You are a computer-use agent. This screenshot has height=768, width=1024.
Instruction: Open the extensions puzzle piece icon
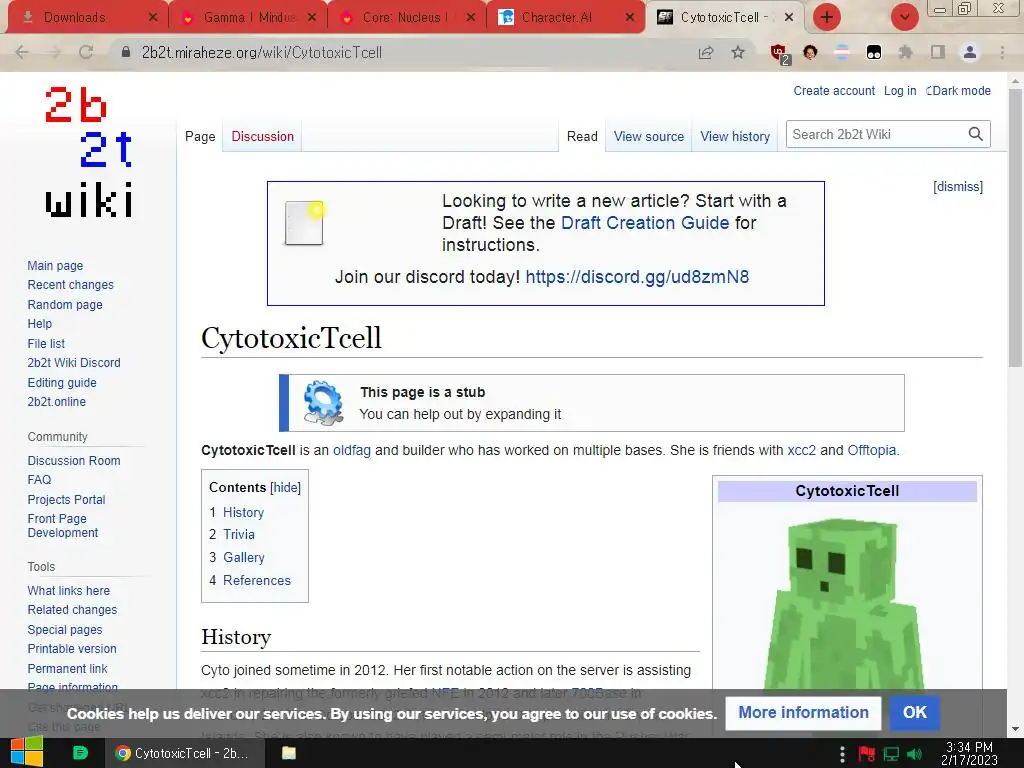905,52
